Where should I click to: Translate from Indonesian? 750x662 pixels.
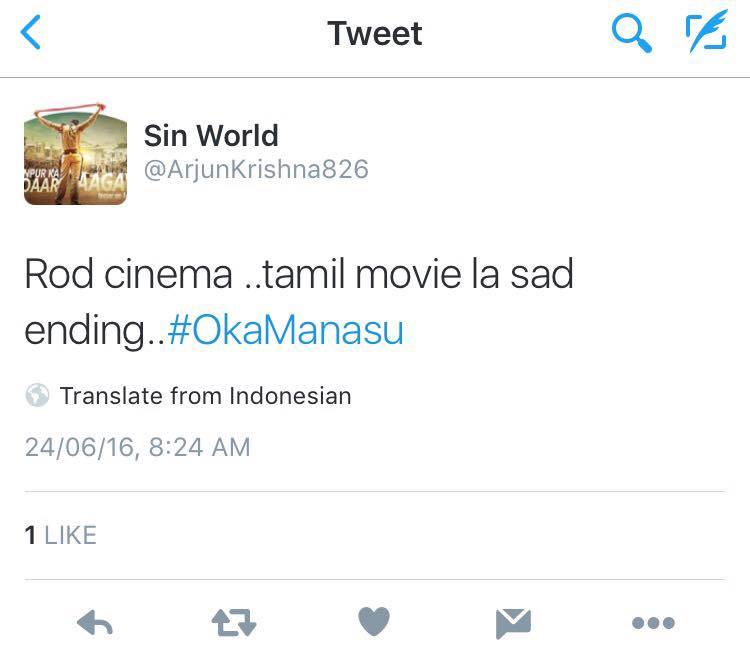click(x=206, y=396)
